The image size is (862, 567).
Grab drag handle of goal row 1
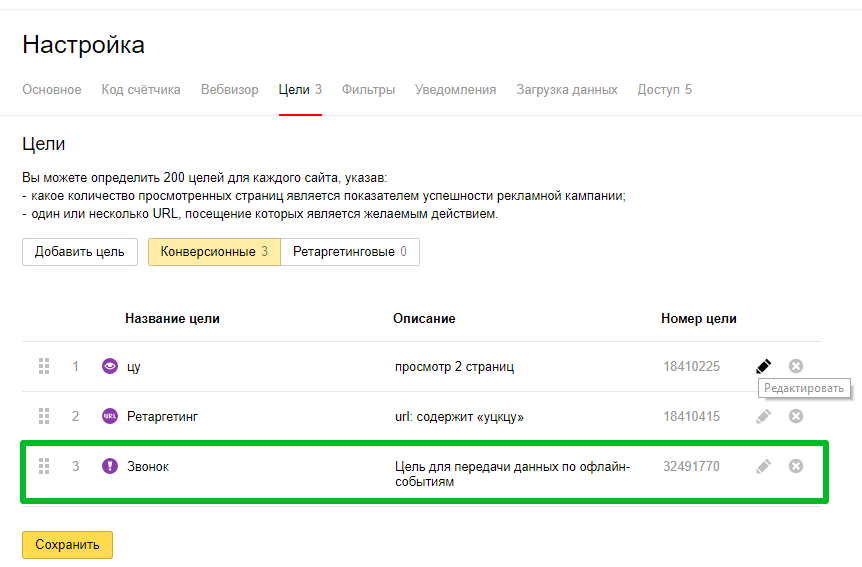tap(44, 366)
